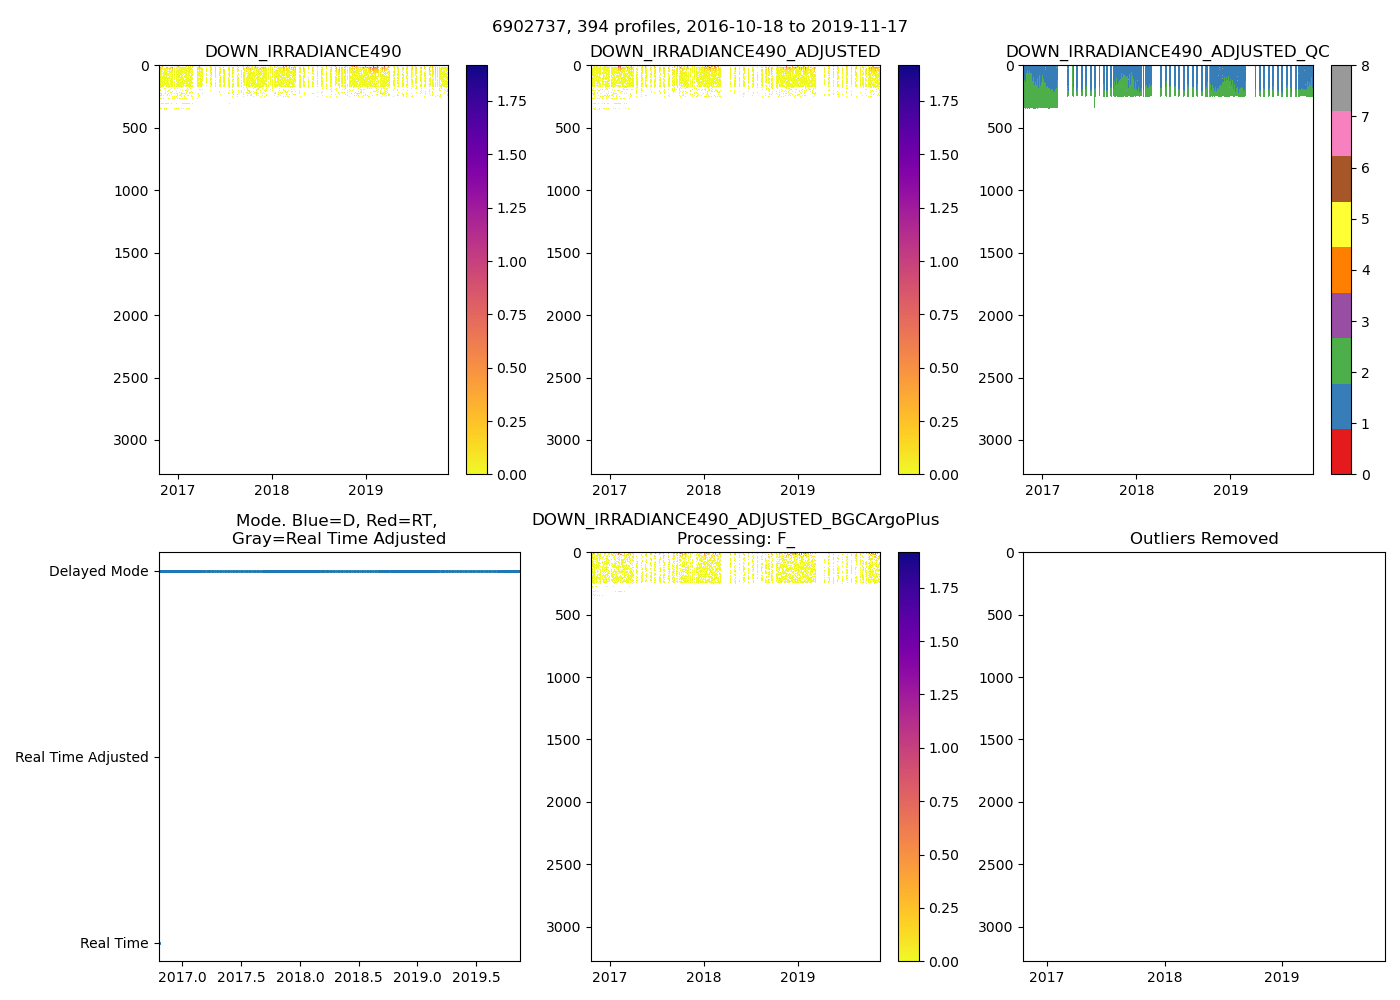
Task: Select the BGCArgoPlus Processing plot title
Action: pyautogui.click(x=735, y=529)
